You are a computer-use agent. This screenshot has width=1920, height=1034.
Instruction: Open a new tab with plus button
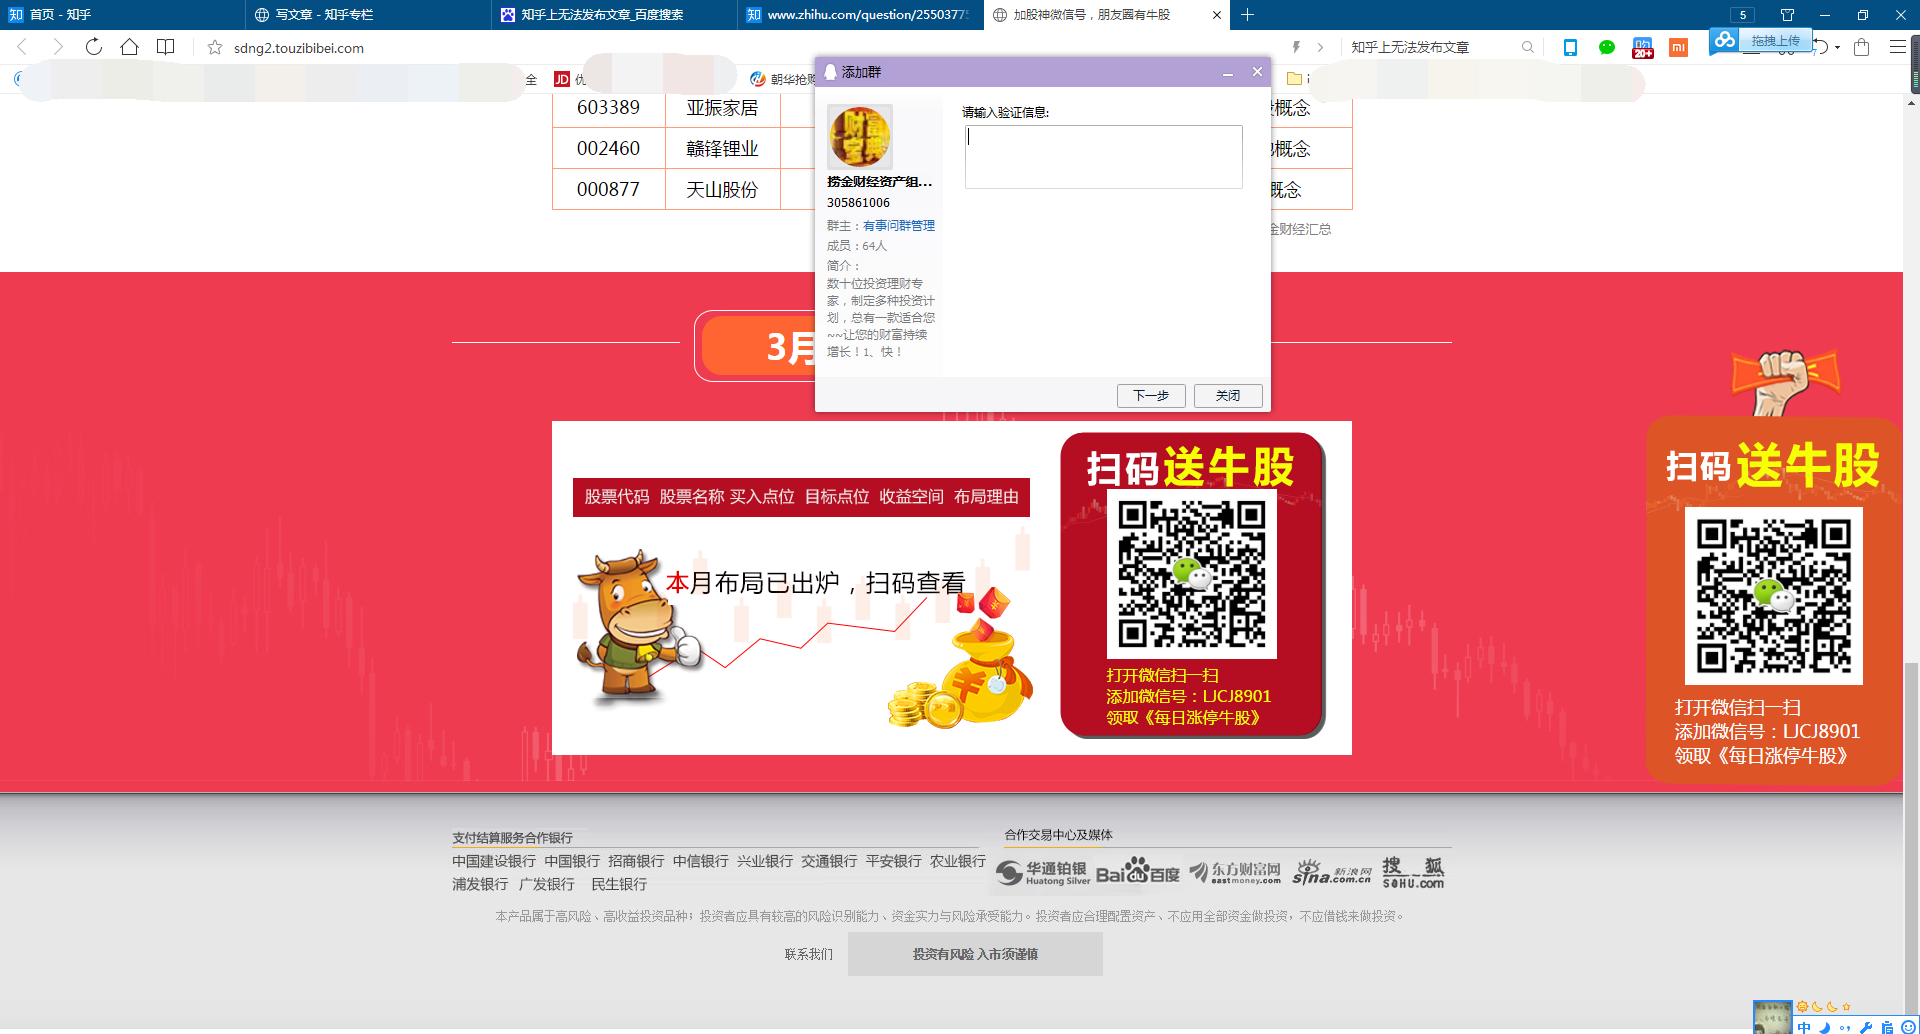[x=1247, y=15]
